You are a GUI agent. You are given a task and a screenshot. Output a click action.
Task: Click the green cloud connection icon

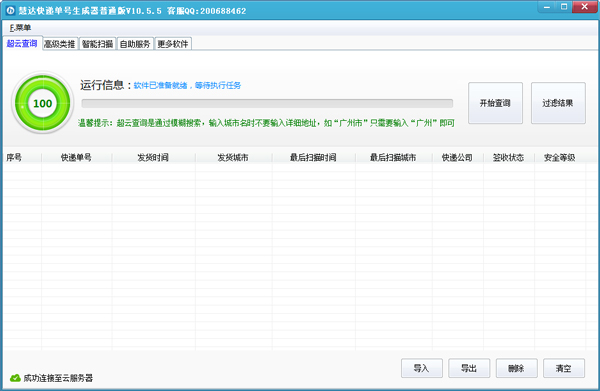click(15, 378)
